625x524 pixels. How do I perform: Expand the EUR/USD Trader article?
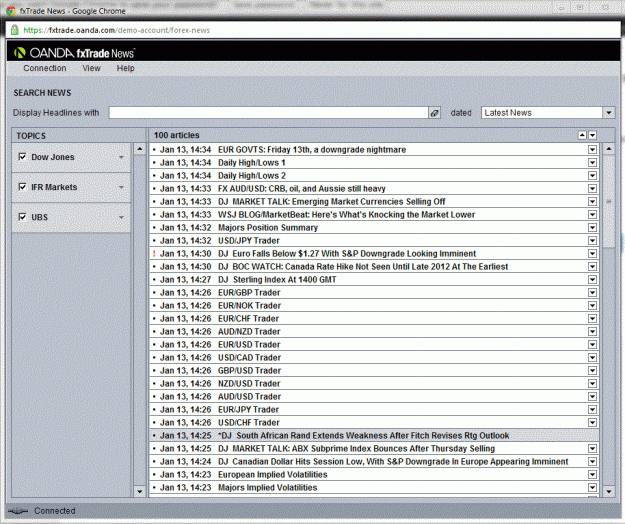click(x=592, y=345)
